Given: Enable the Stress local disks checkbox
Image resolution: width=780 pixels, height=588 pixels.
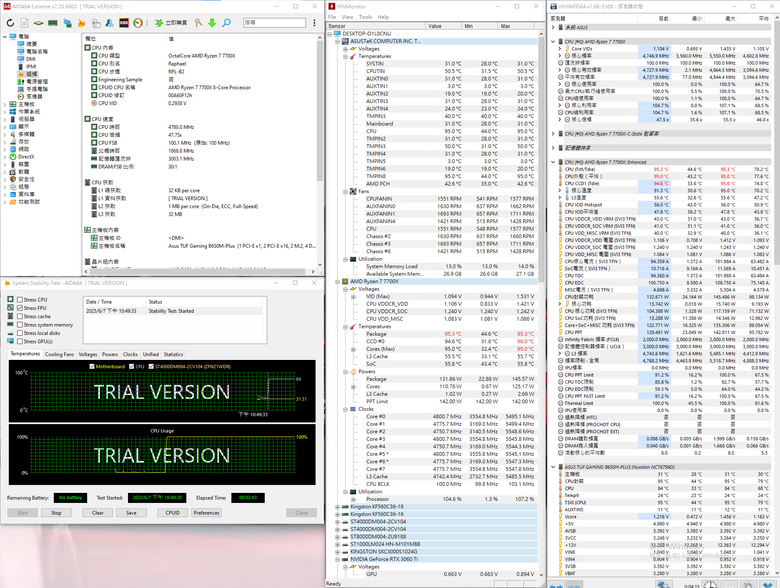Looking at the screenshot, I should click(20, 333).
